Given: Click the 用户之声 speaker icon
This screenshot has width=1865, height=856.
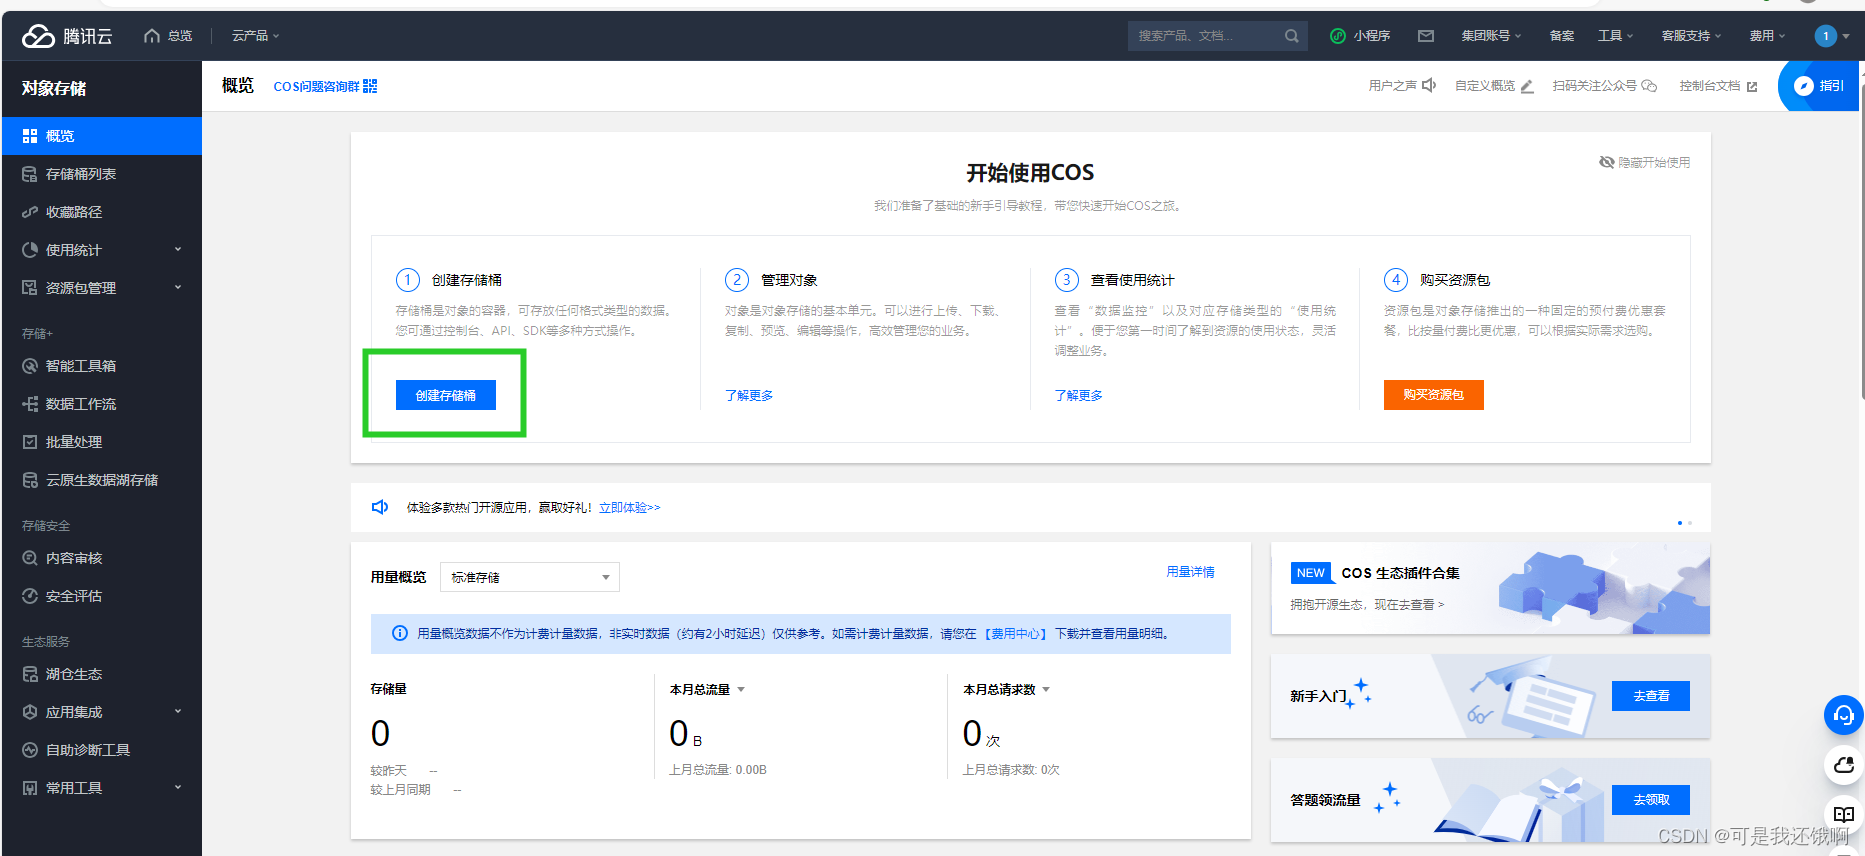Looking at the screenshot, I should click(x=1429, y=85).
